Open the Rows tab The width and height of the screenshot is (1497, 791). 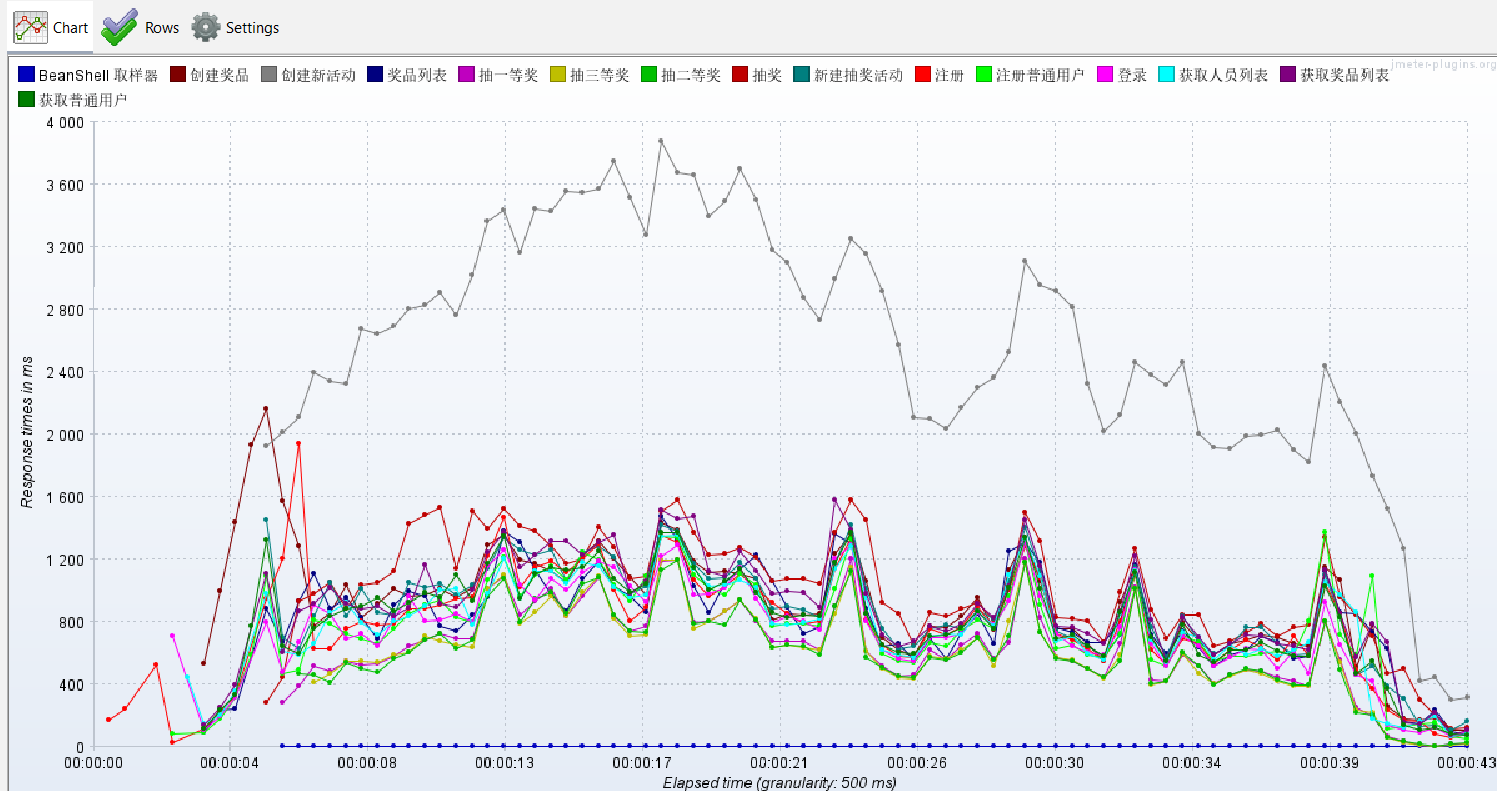point(140,27)
